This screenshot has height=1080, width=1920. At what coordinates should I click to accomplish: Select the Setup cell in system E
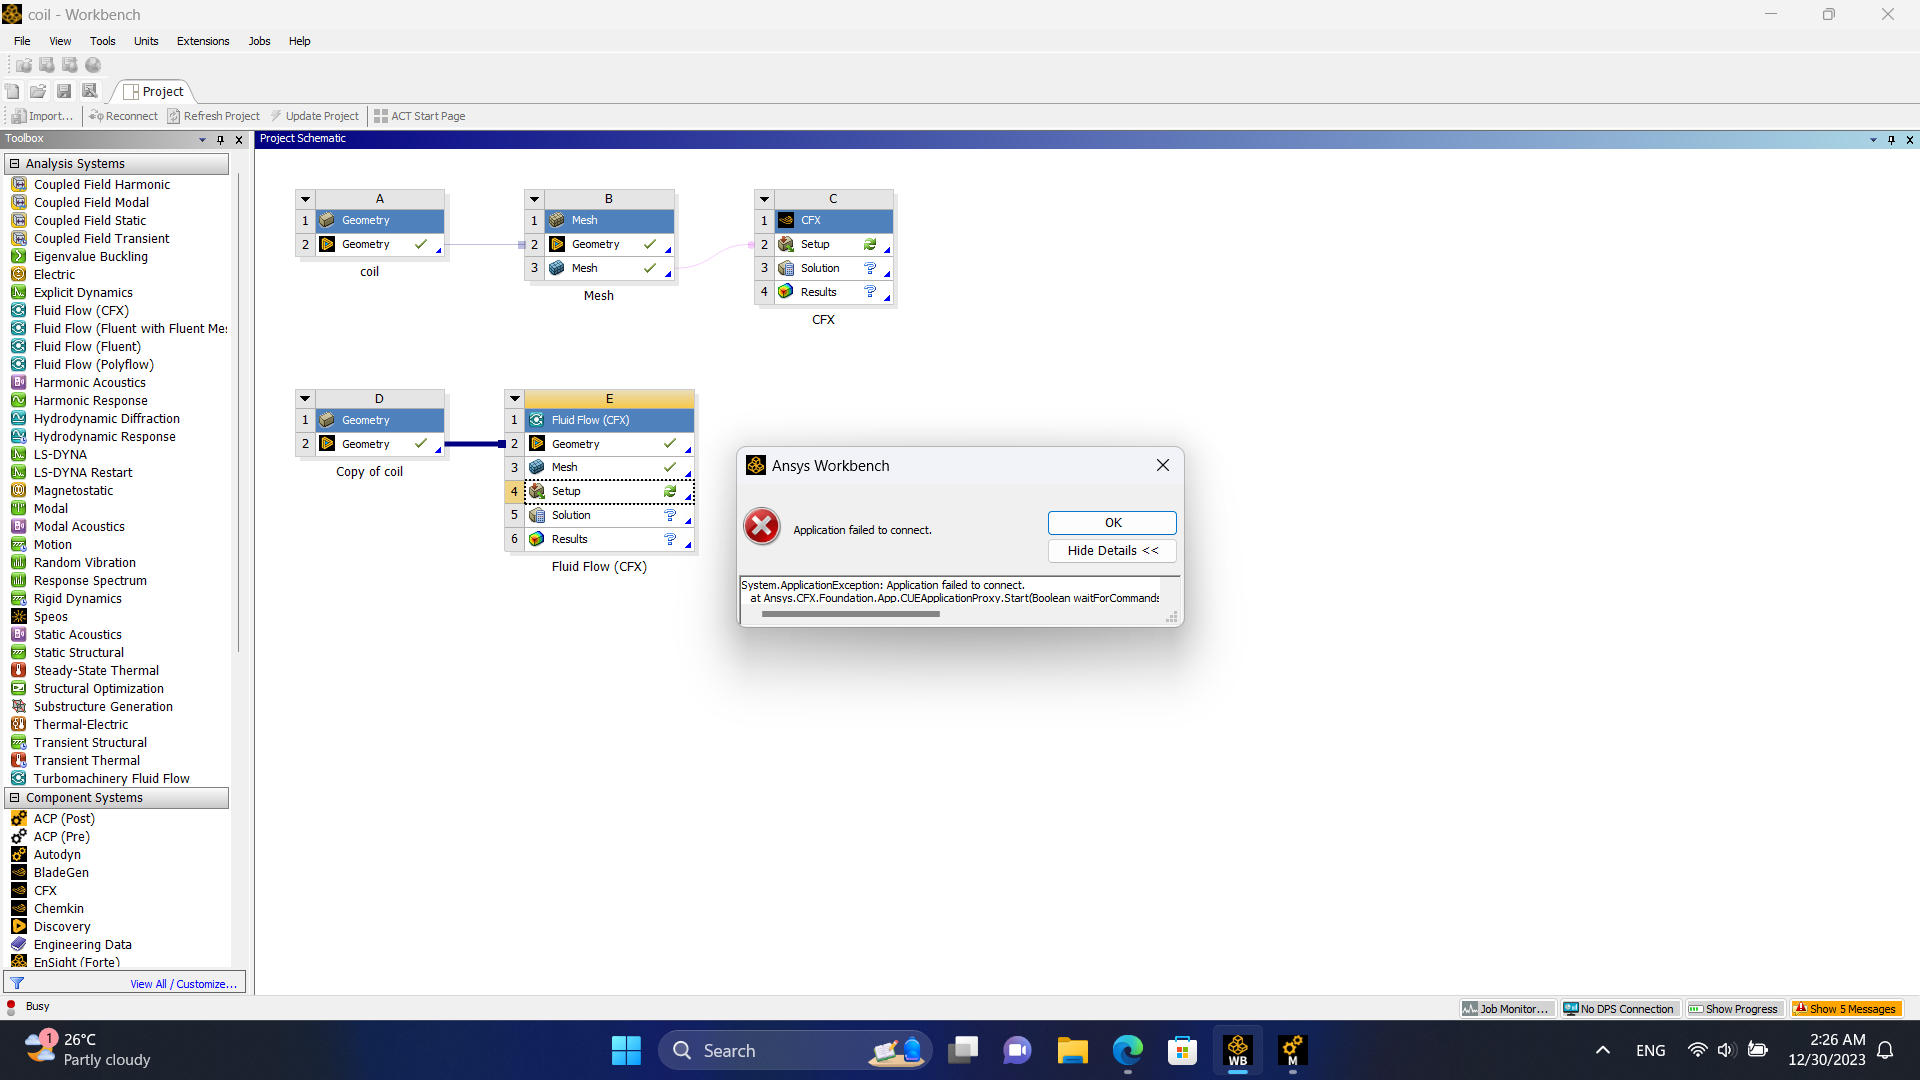(566, 491)
